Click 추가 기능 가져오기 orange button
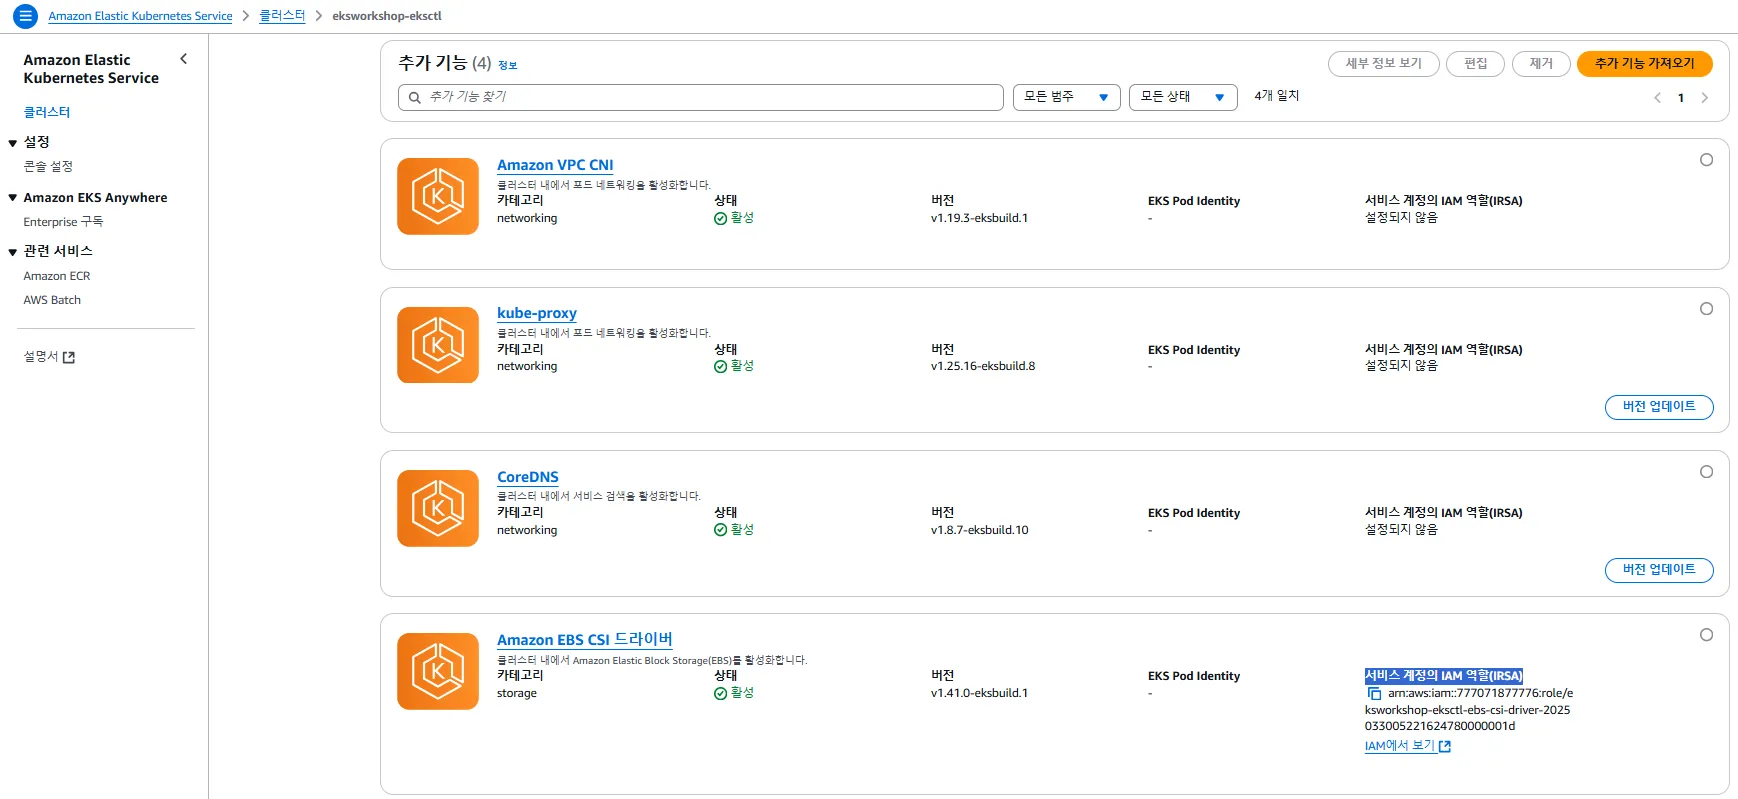Viewport: 1738px width, 799px height. click(x=1644, y=64)
